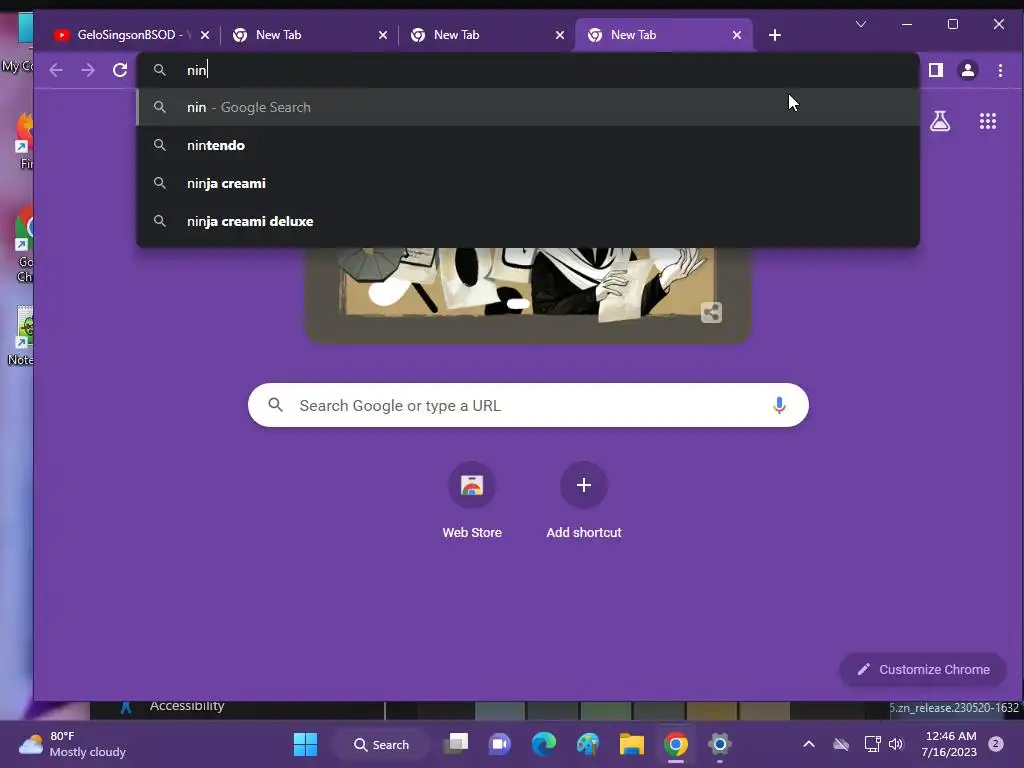
Task: Open the Windows Start menu
Action: coord(305,744)
